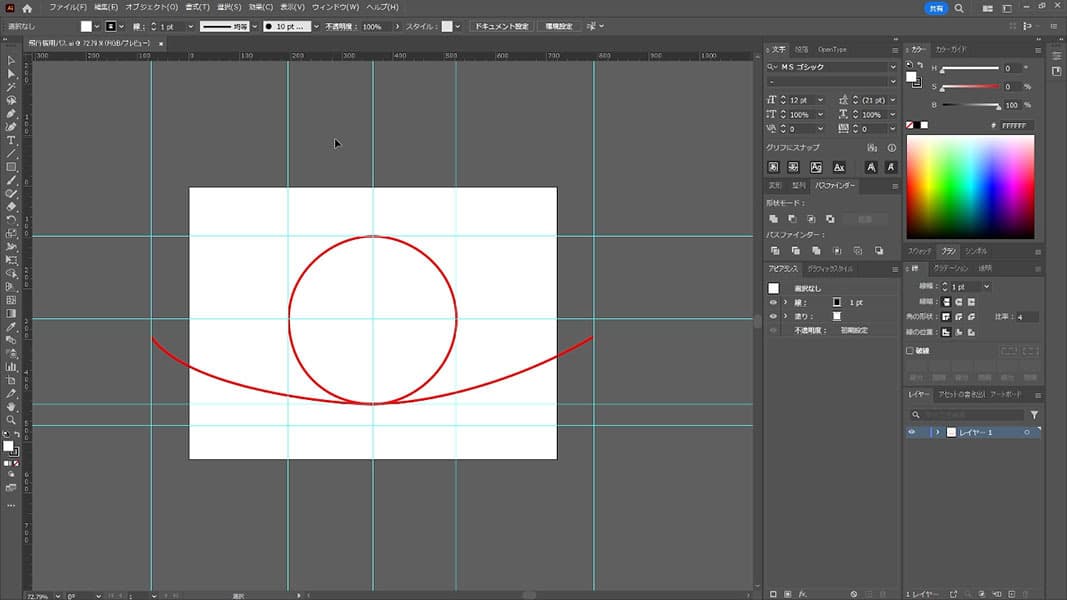
Task: Select the Type tool in the toolbar
Action: pyautogui.click(x=11, y=141)
